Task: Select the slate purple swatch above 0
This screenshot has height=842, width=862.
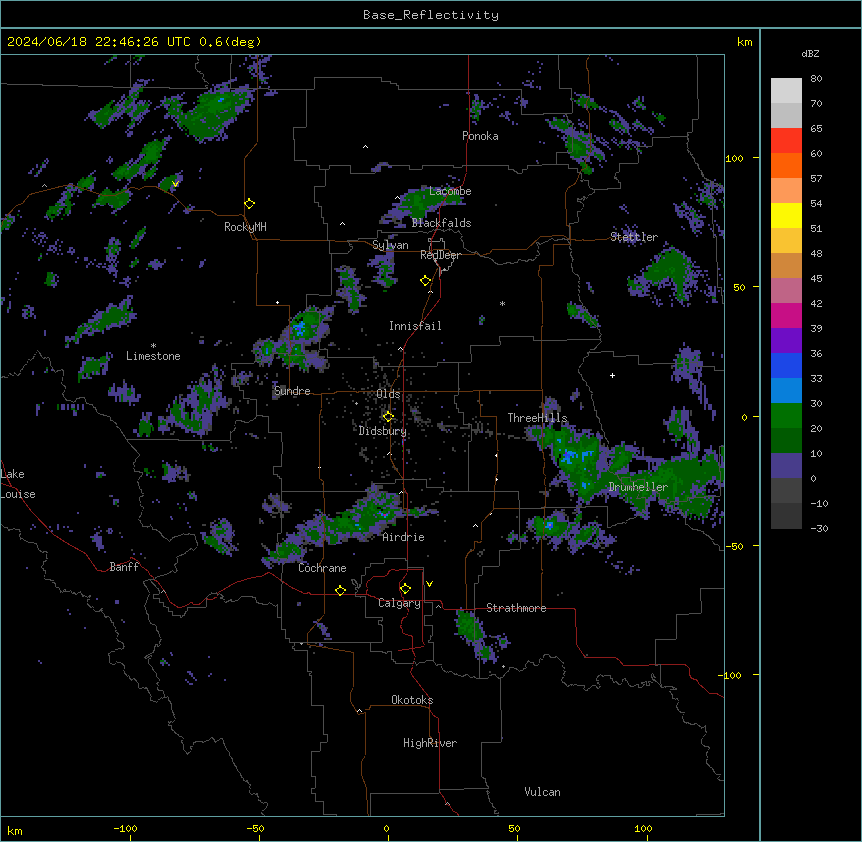Action: coord(786,466)
